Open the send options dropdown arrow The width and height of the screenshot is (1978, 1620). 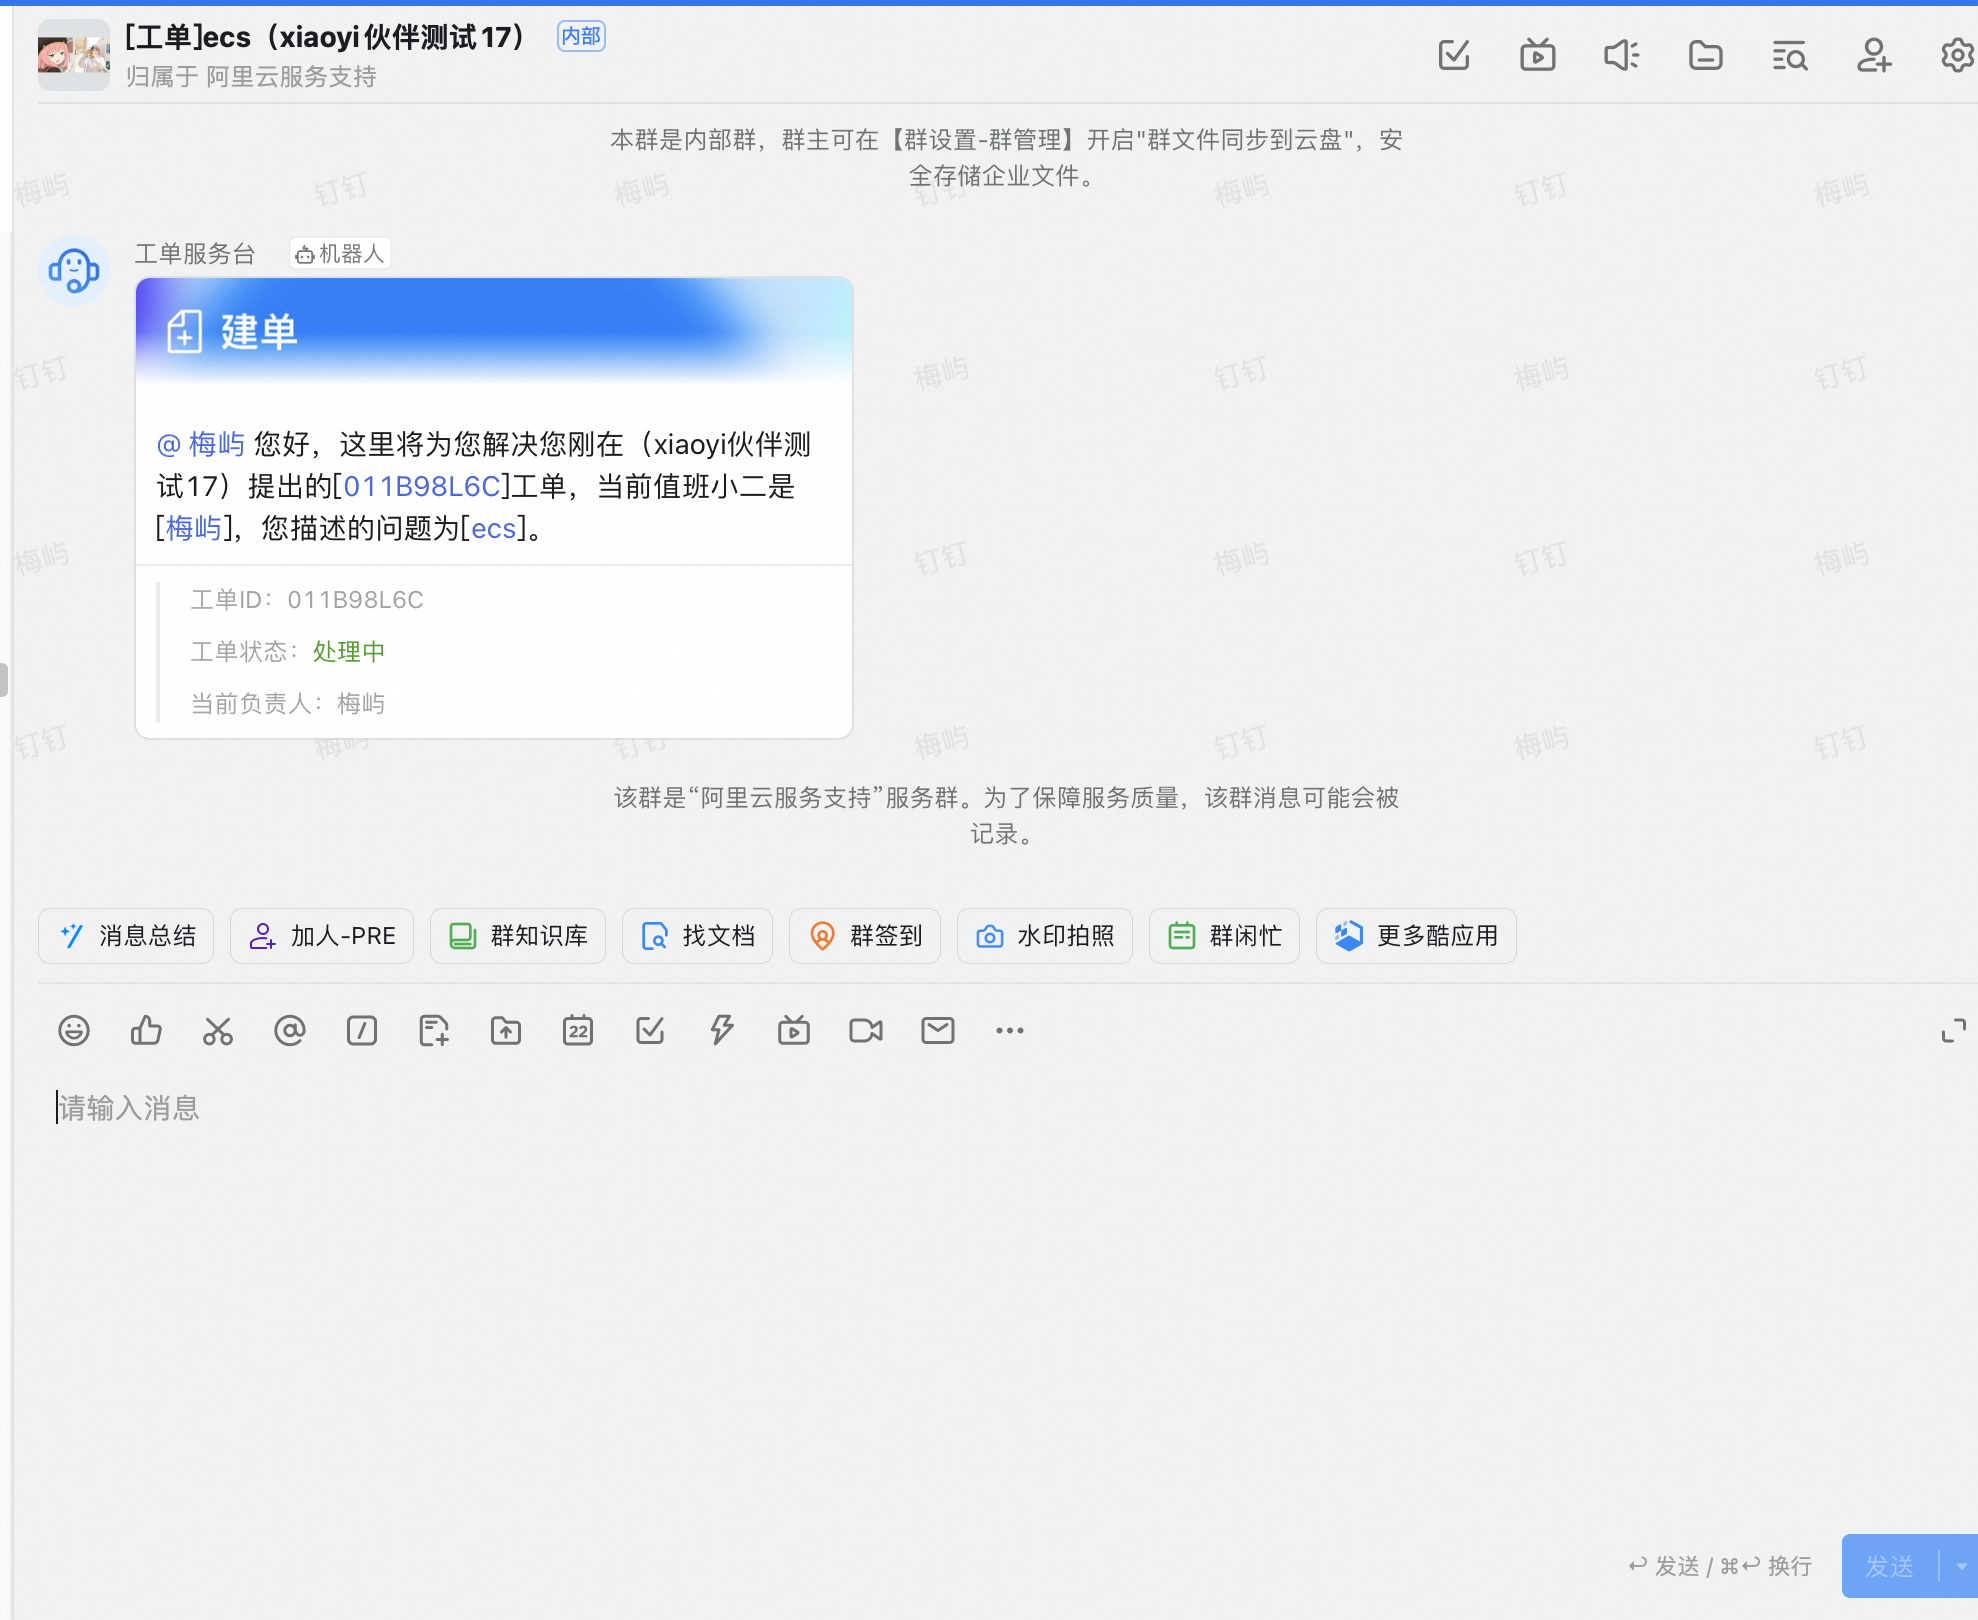pos(1961,1566)
